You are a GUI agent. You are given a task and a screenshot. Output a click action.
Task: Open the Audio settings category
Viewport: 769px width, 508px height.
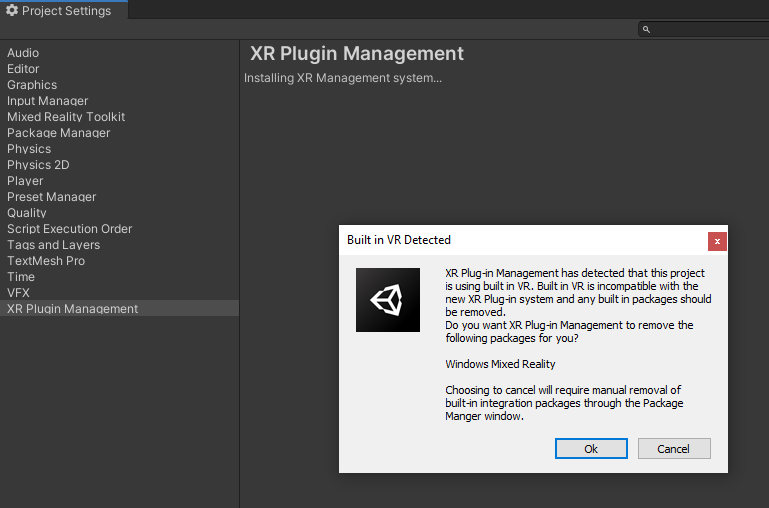click(x=119, y=53)
